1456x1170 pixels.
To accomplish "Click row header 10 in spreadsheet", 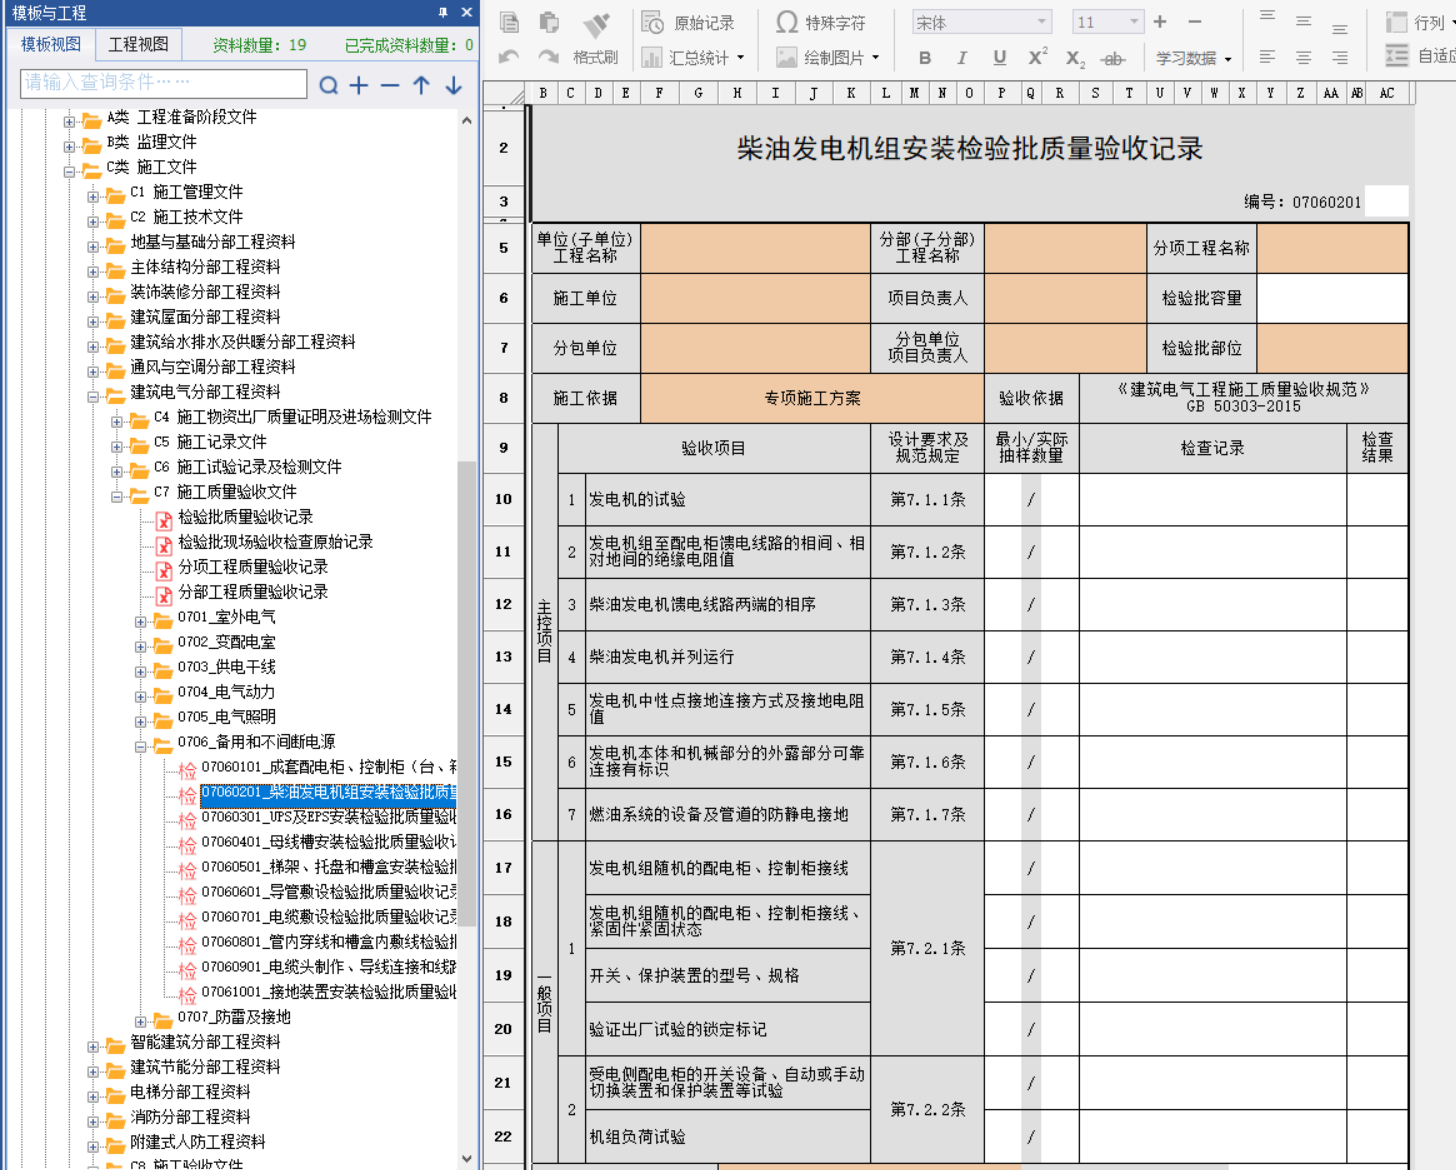I will tap(503, 499).
